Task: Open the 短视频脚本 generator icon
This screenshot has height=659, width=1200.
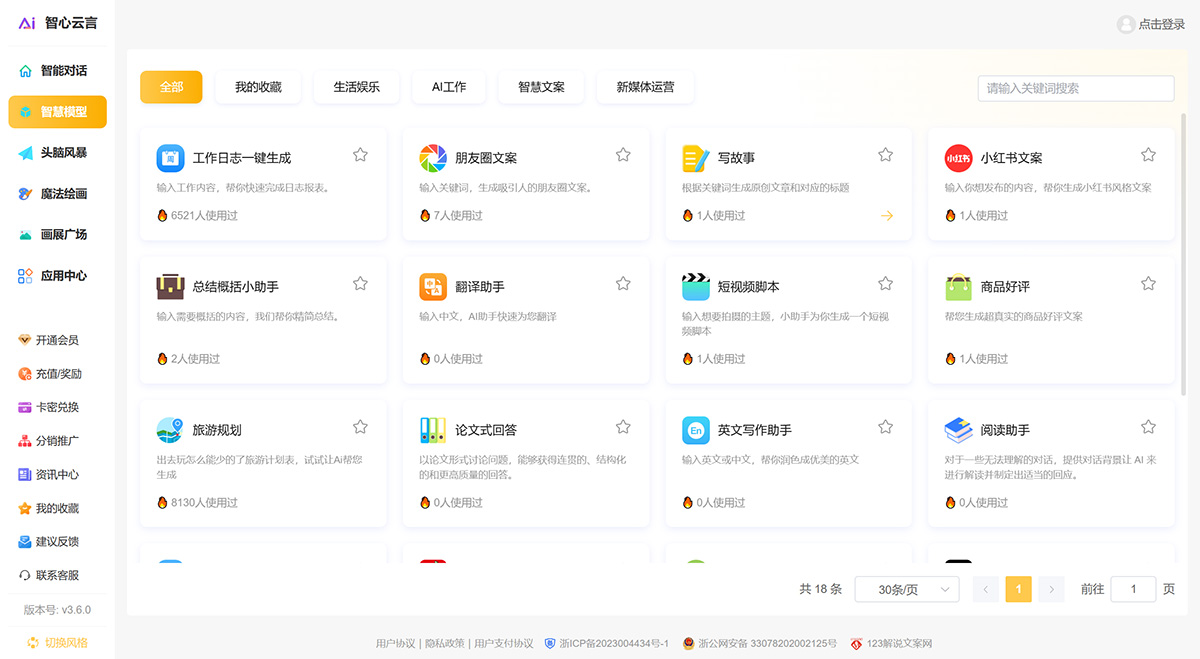Action: click(x=695, y=285)
